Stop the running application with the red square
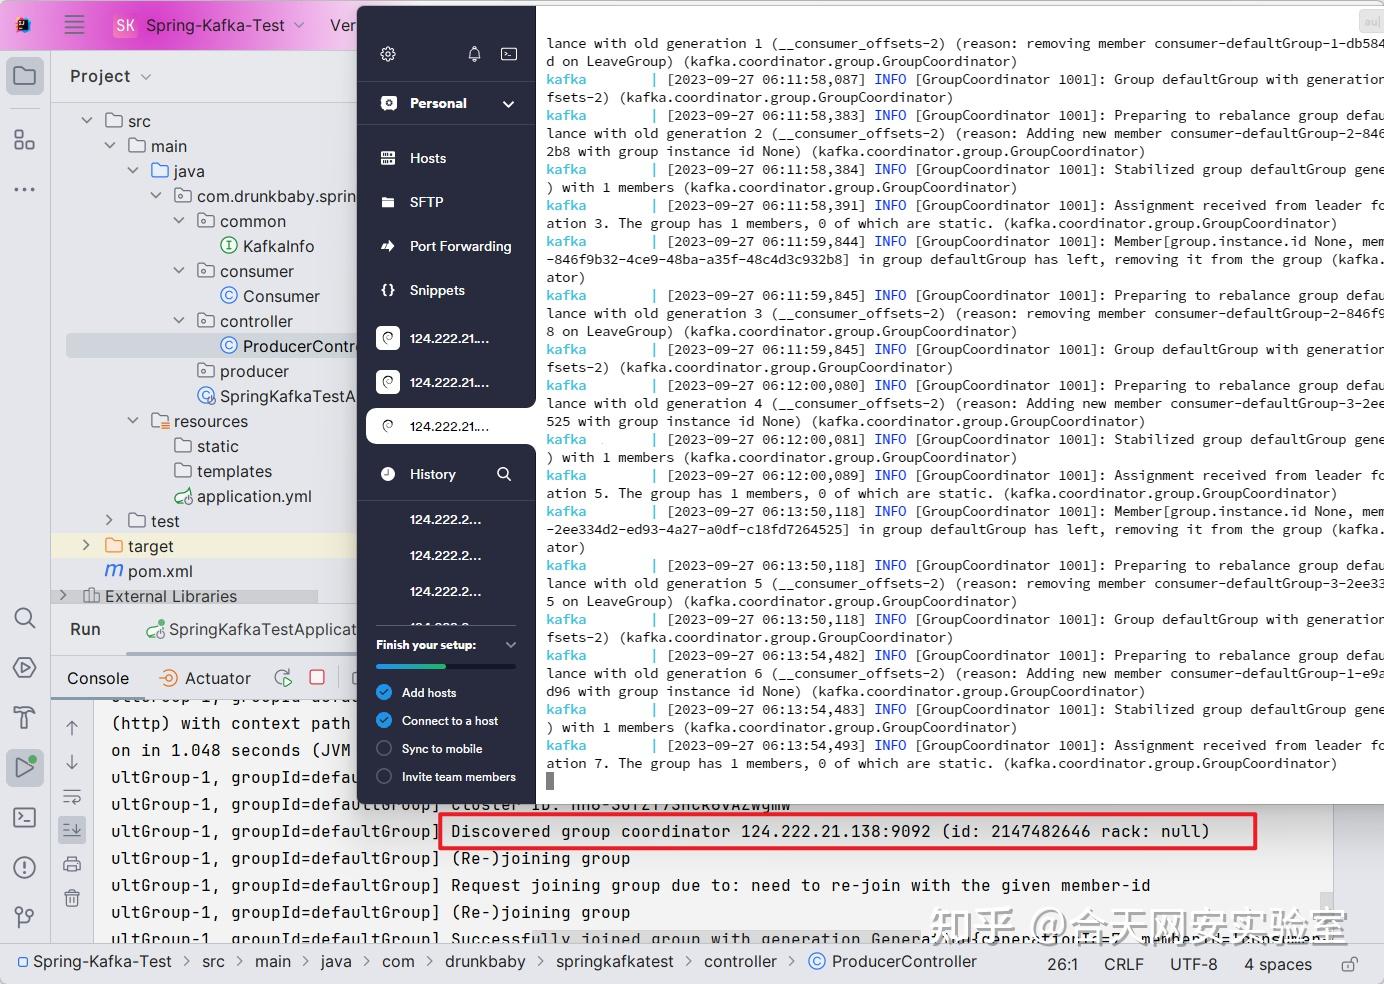The image size is (1384, 984). coord(316,677)
